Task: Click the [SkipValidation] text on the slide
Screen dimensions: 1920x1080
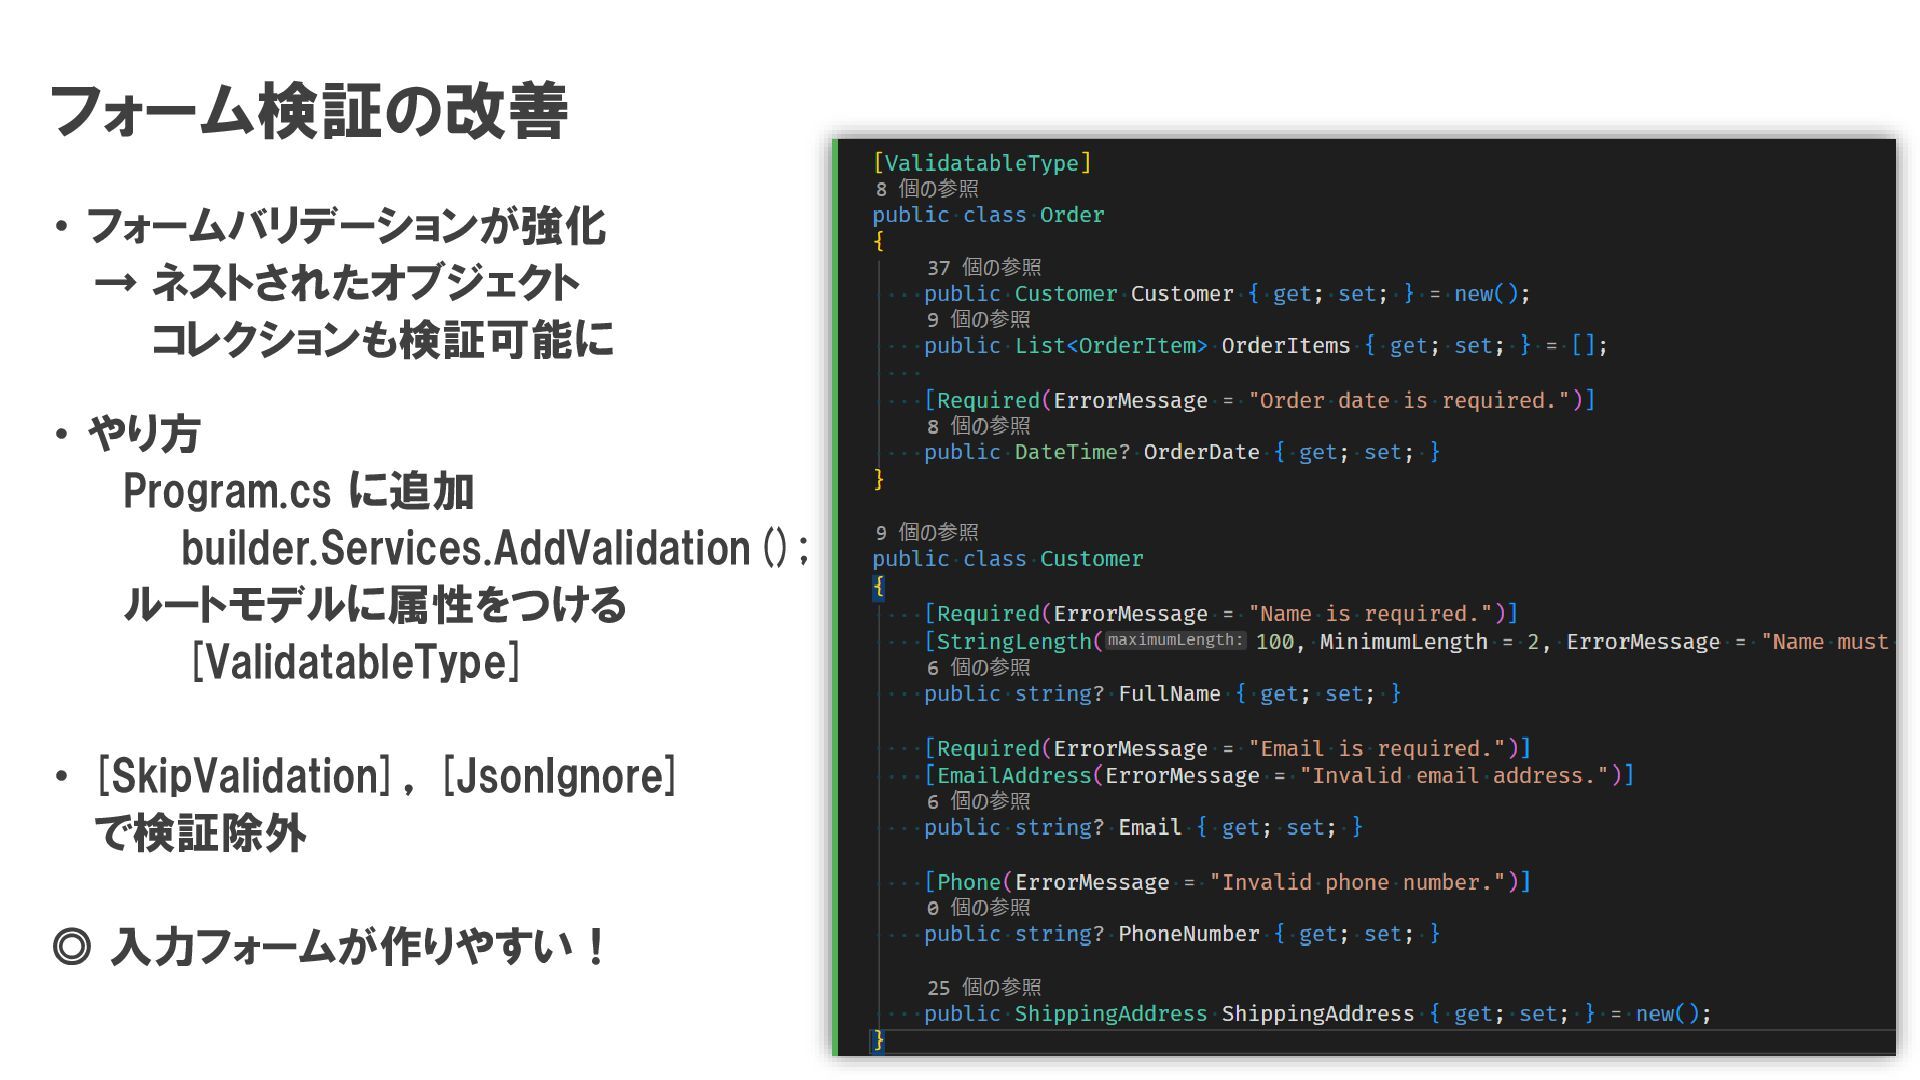Action: click(243, 776)
